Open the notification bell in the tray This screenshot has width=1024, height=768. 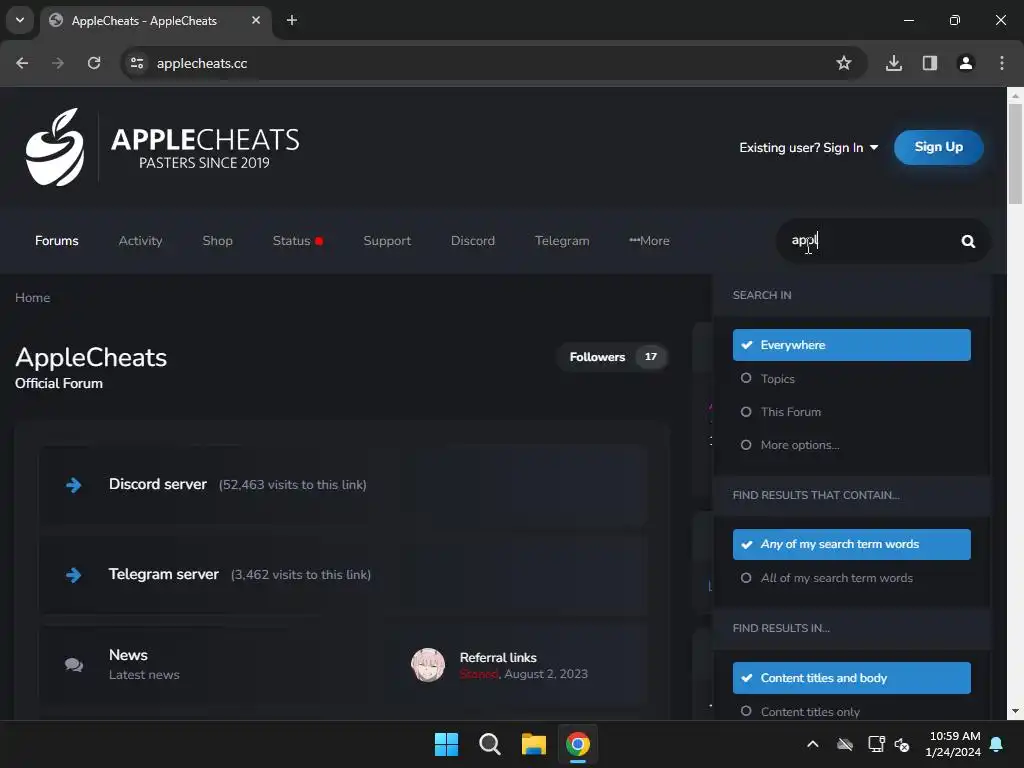[x=997, y=744]
